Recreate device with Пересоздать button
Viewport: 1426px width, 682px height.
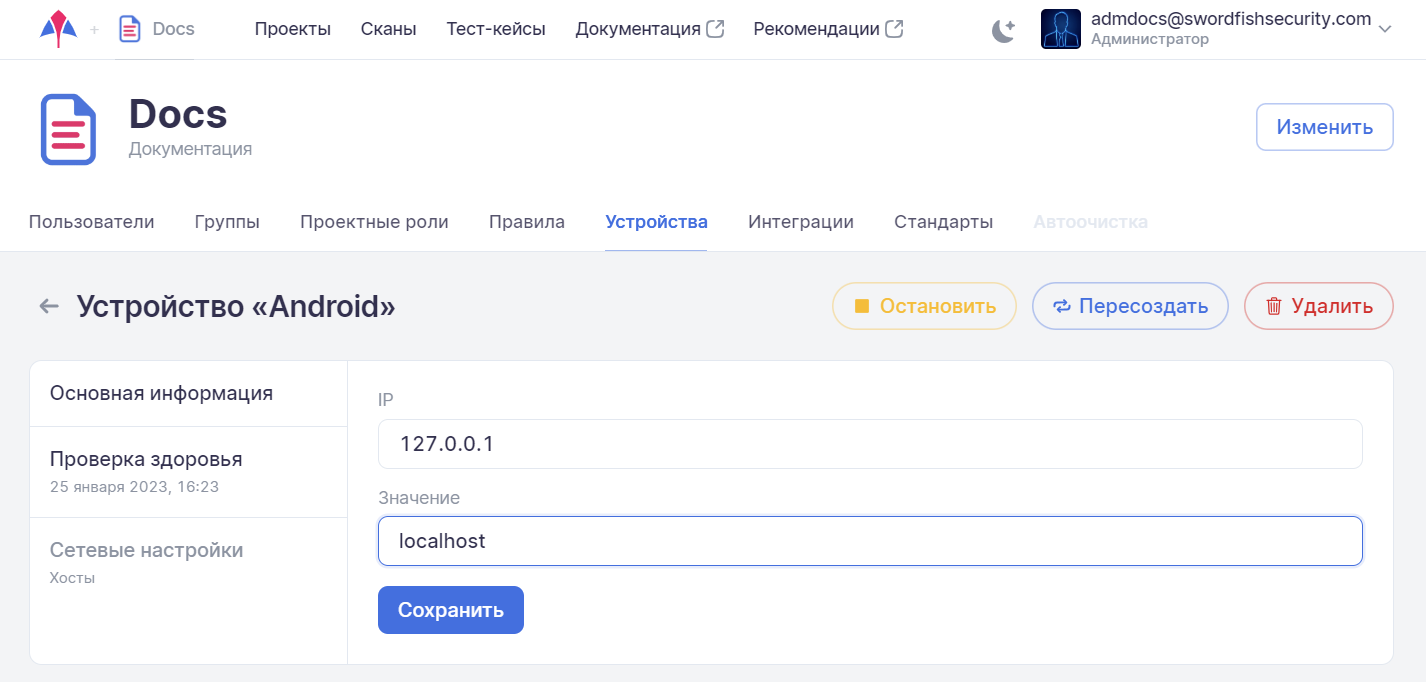click(x=1129, y=306)
